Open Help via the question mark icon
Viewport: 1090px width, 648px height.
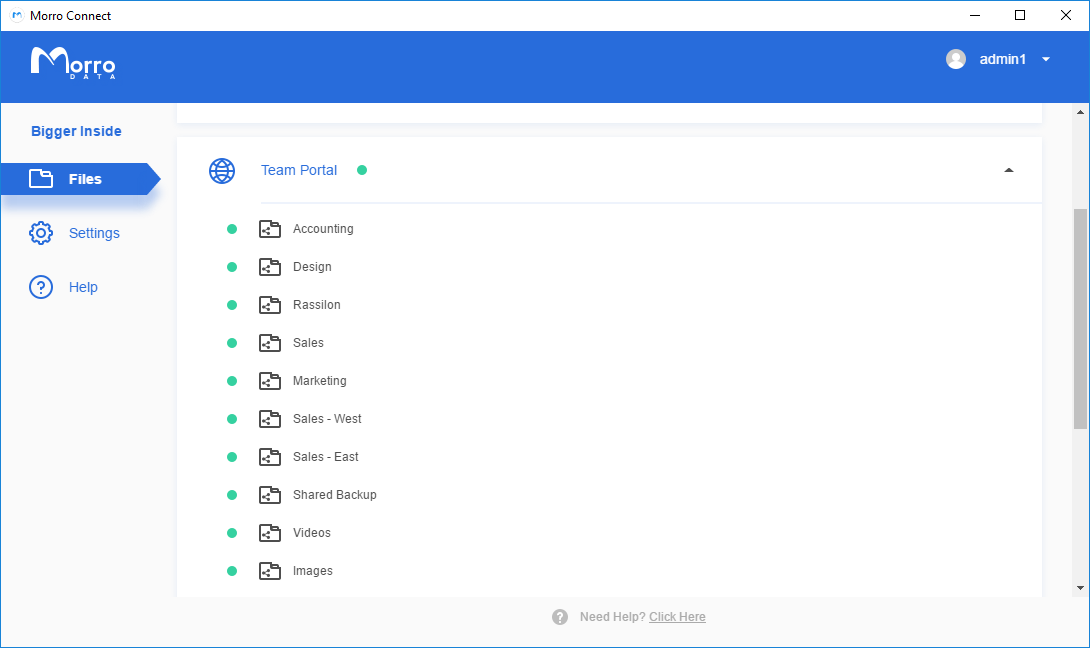pyautogui.click(x=41, y=287)
